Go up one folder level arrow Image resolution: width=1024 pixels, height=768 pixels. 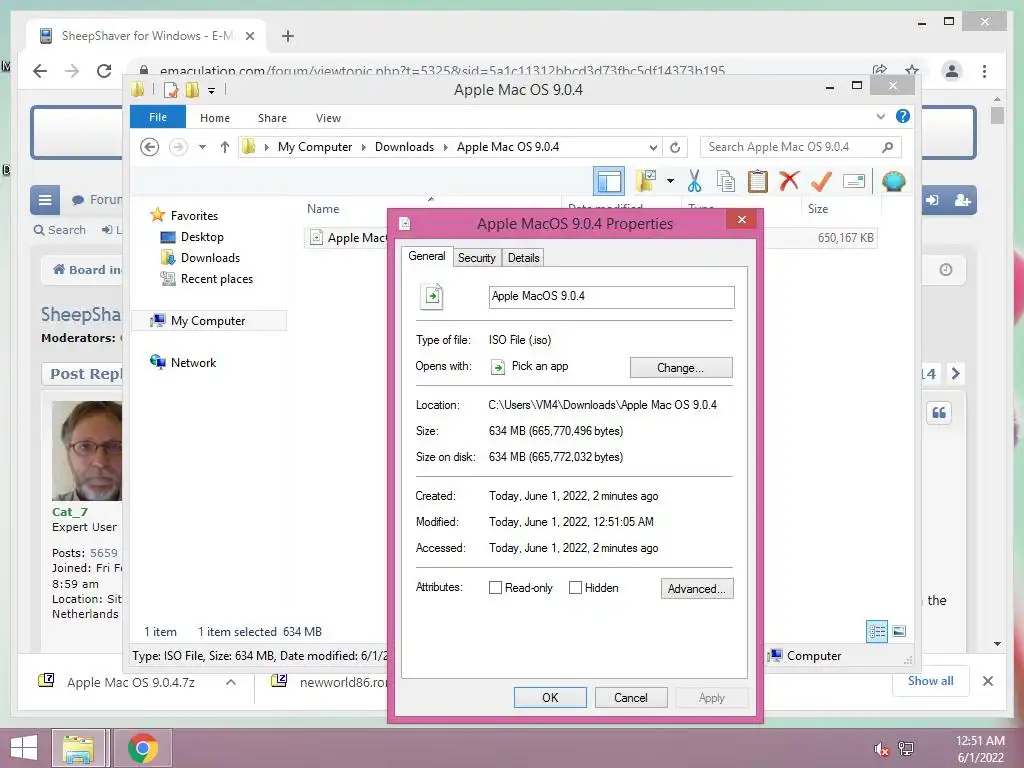tap(225, 147)
